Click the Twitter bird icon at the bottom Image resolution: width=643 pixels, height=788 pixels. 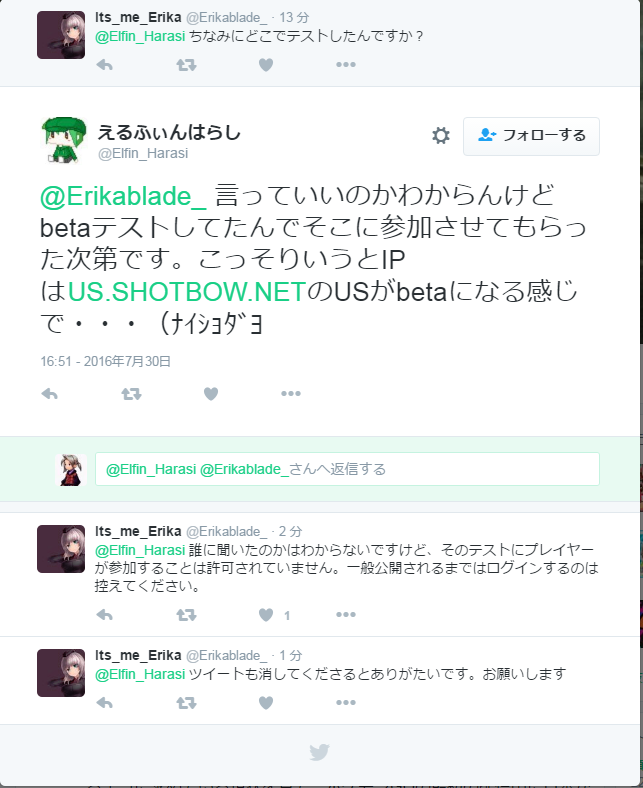(x=320, y=752)
